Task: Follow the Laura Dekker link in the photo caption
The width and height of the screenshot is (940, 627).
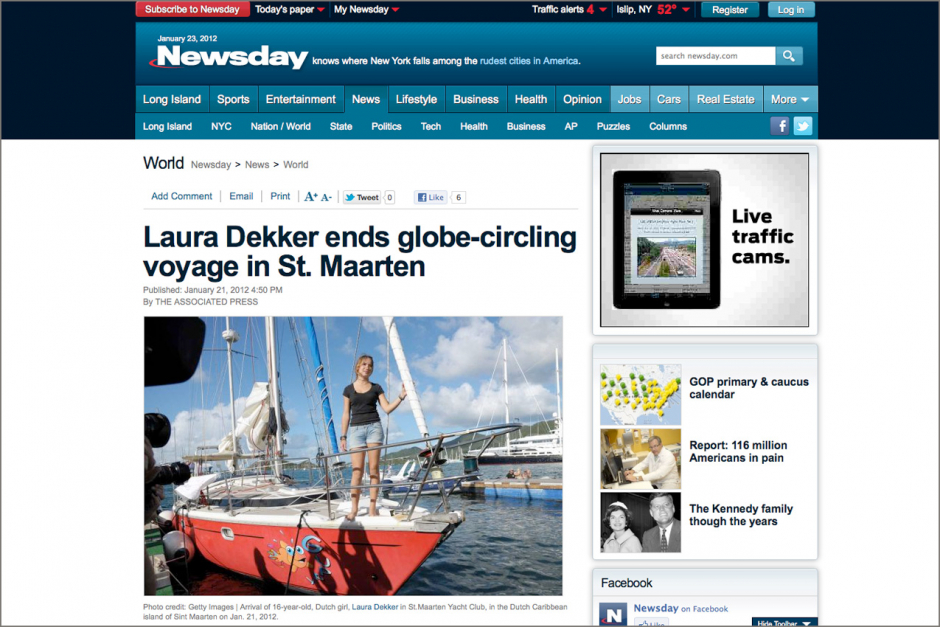Action: click(x=375, y=607)
